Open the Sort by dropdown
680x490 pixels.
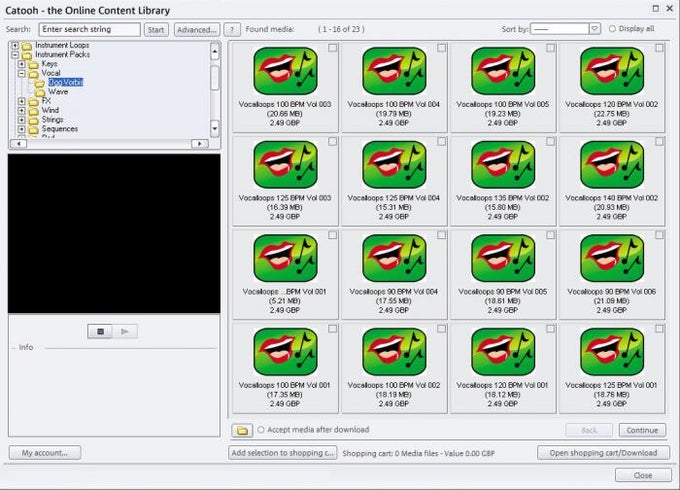coord(595,29)
